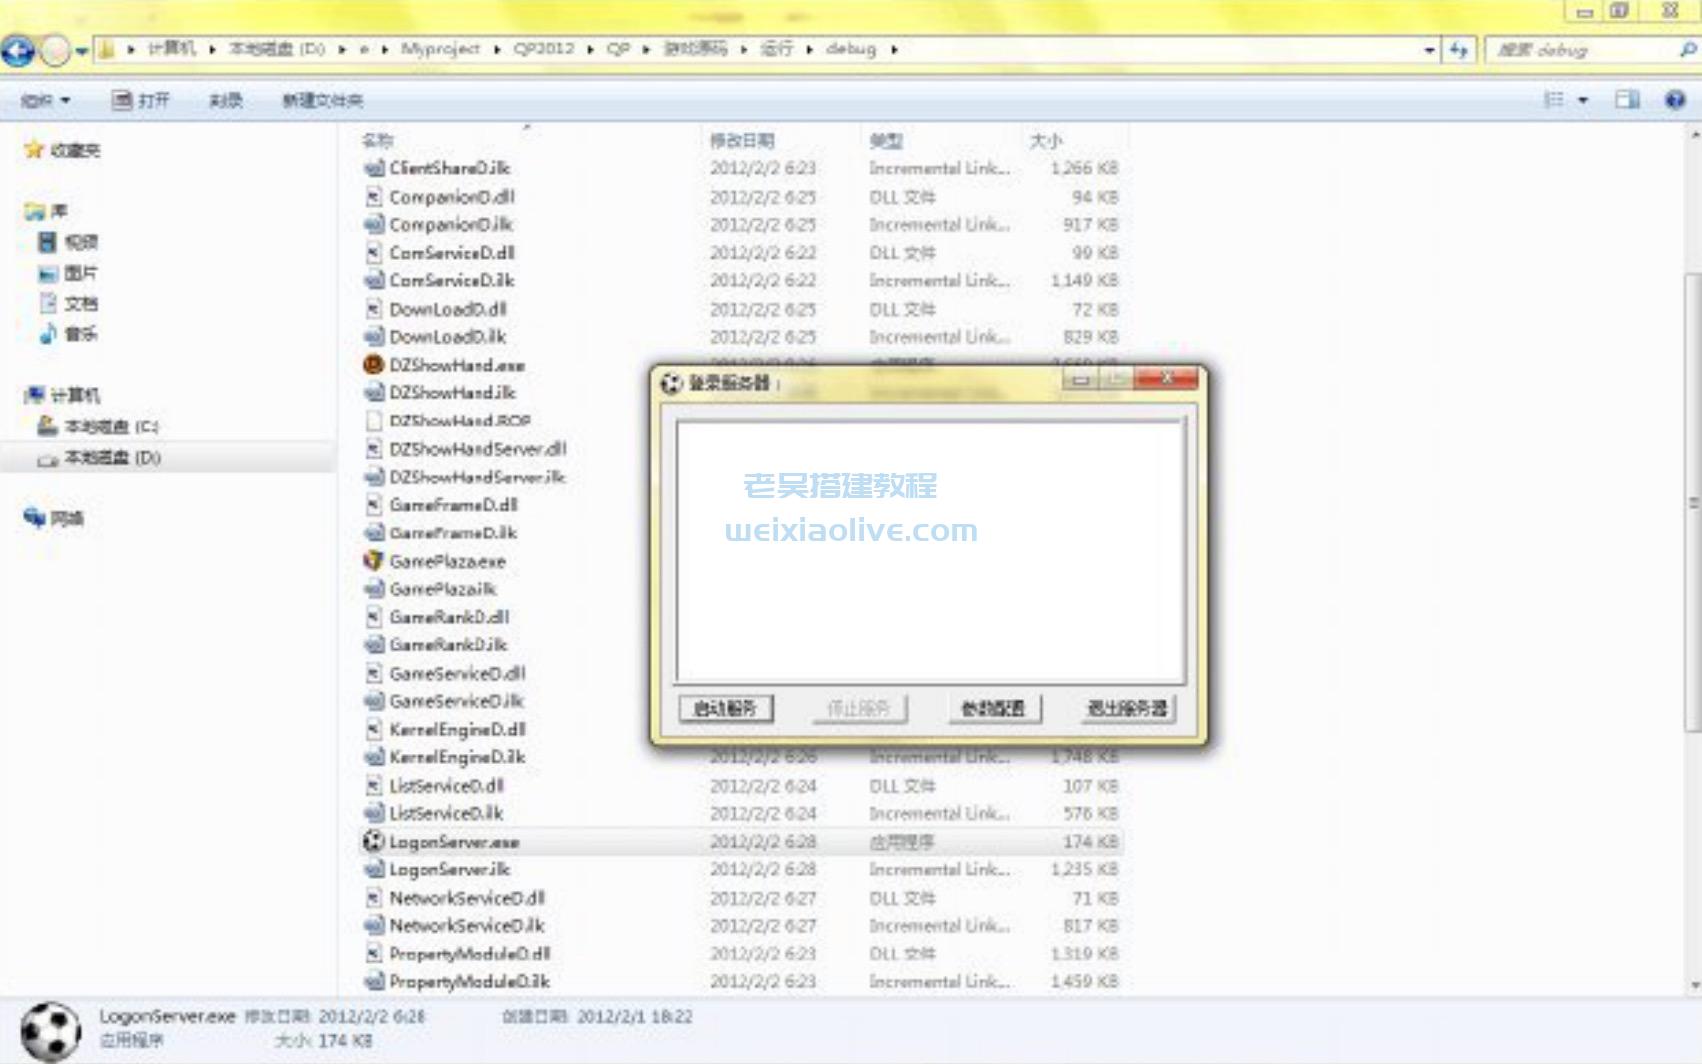
Task: Expand the breadcrumb arrow after debug
Action: point(895,49)
